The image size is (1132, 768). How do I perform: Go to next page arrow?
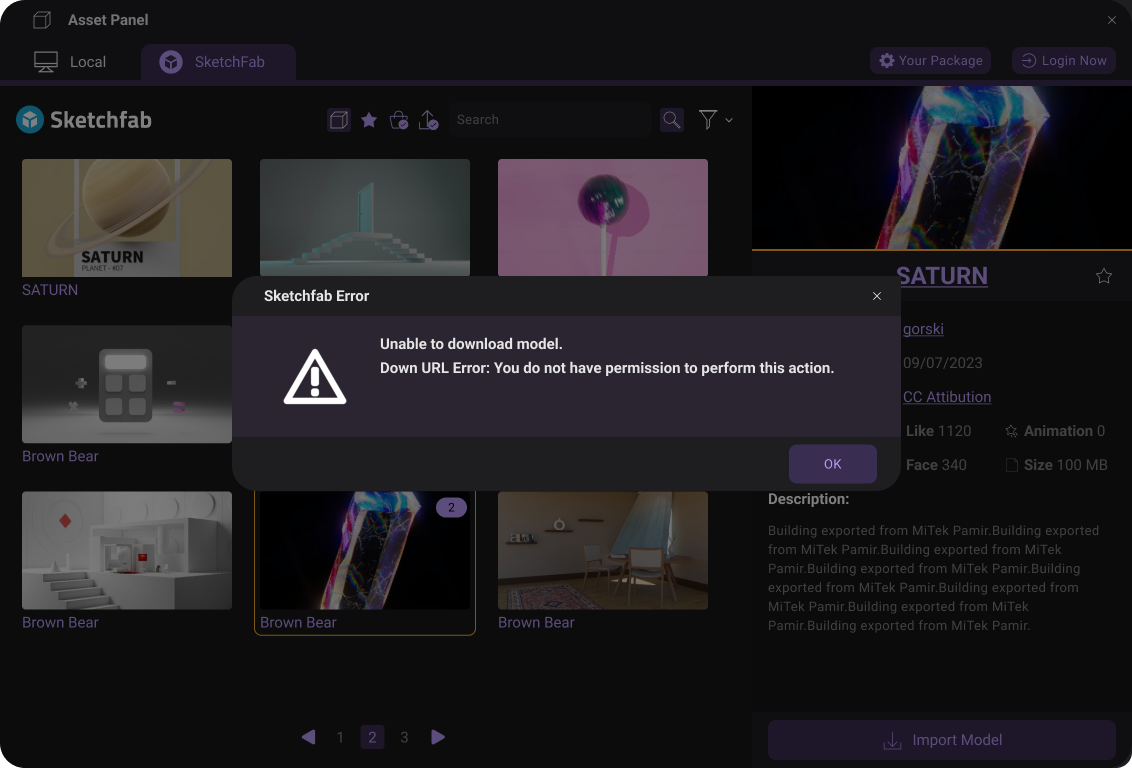tap(438, 737)
